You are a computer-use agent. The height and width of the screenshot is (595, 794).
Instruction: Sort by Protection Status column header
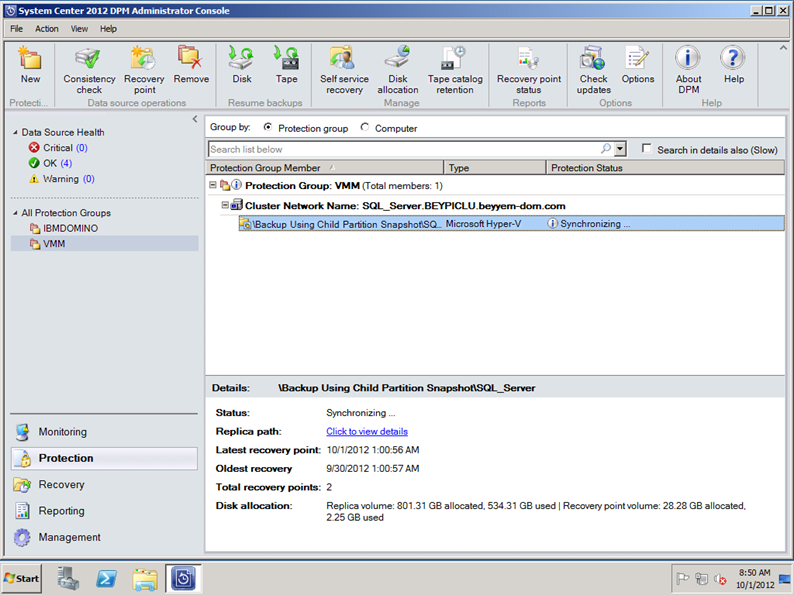pos(665,168)
